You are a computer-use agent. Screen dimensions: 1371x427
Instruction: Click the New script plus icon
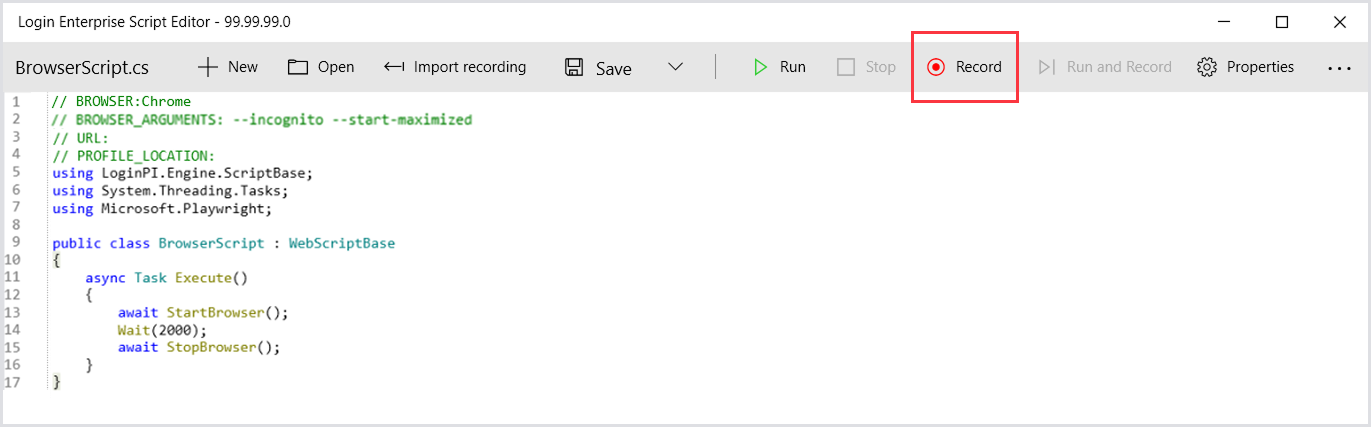[x=208, y=67]
